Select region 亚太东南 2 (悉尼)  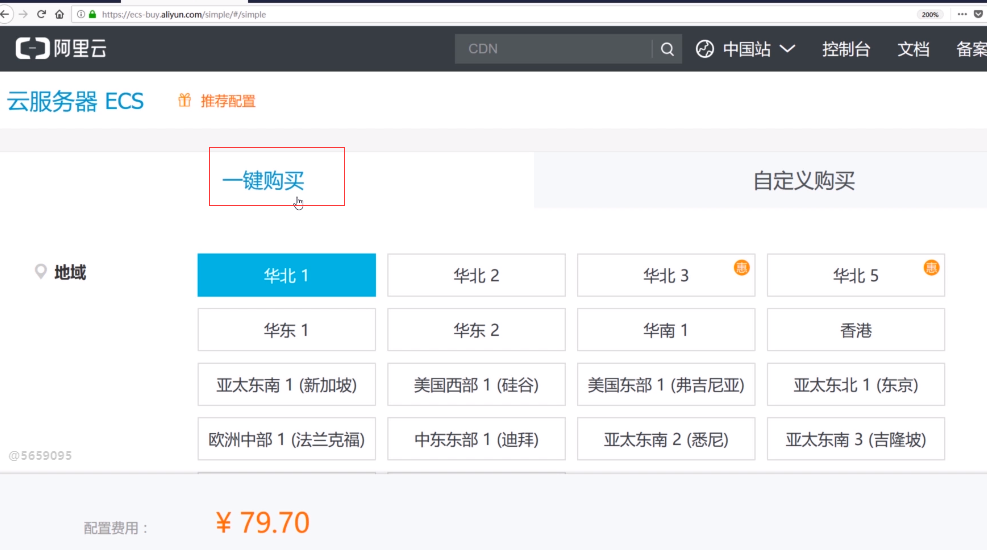point(666,439)
